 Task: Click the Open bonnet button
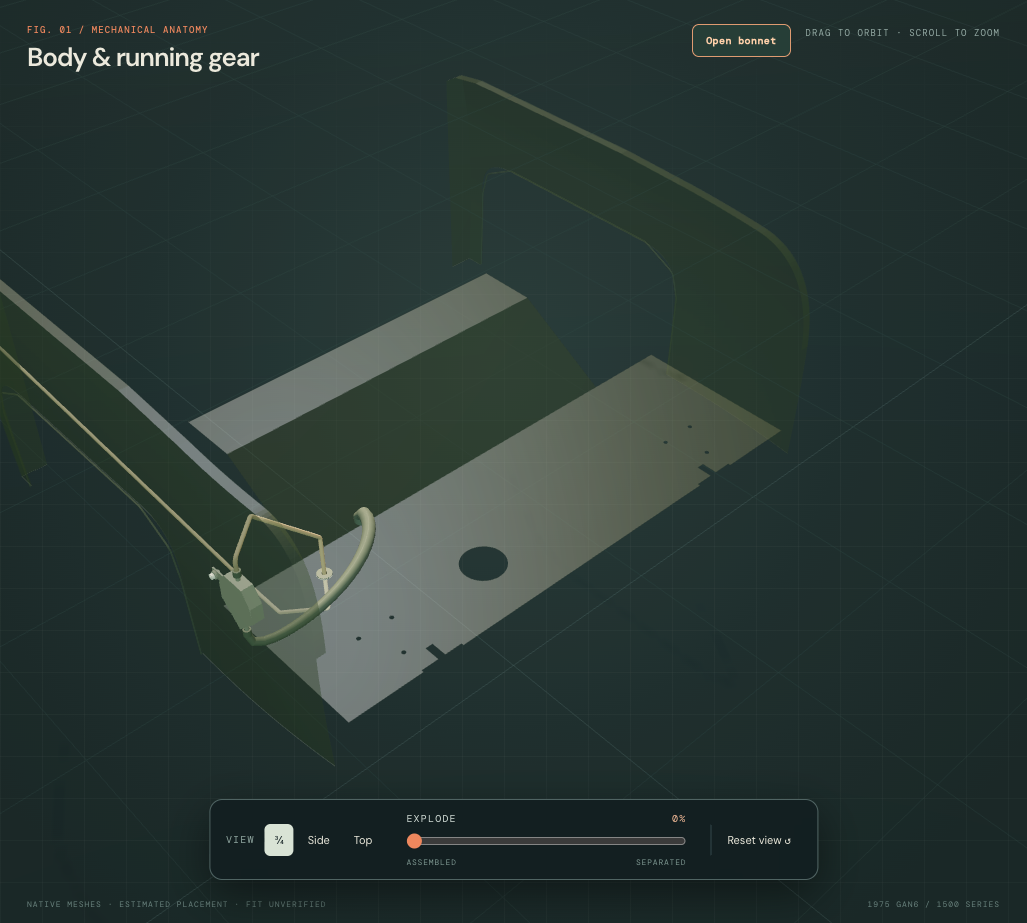tap(741, 41)
